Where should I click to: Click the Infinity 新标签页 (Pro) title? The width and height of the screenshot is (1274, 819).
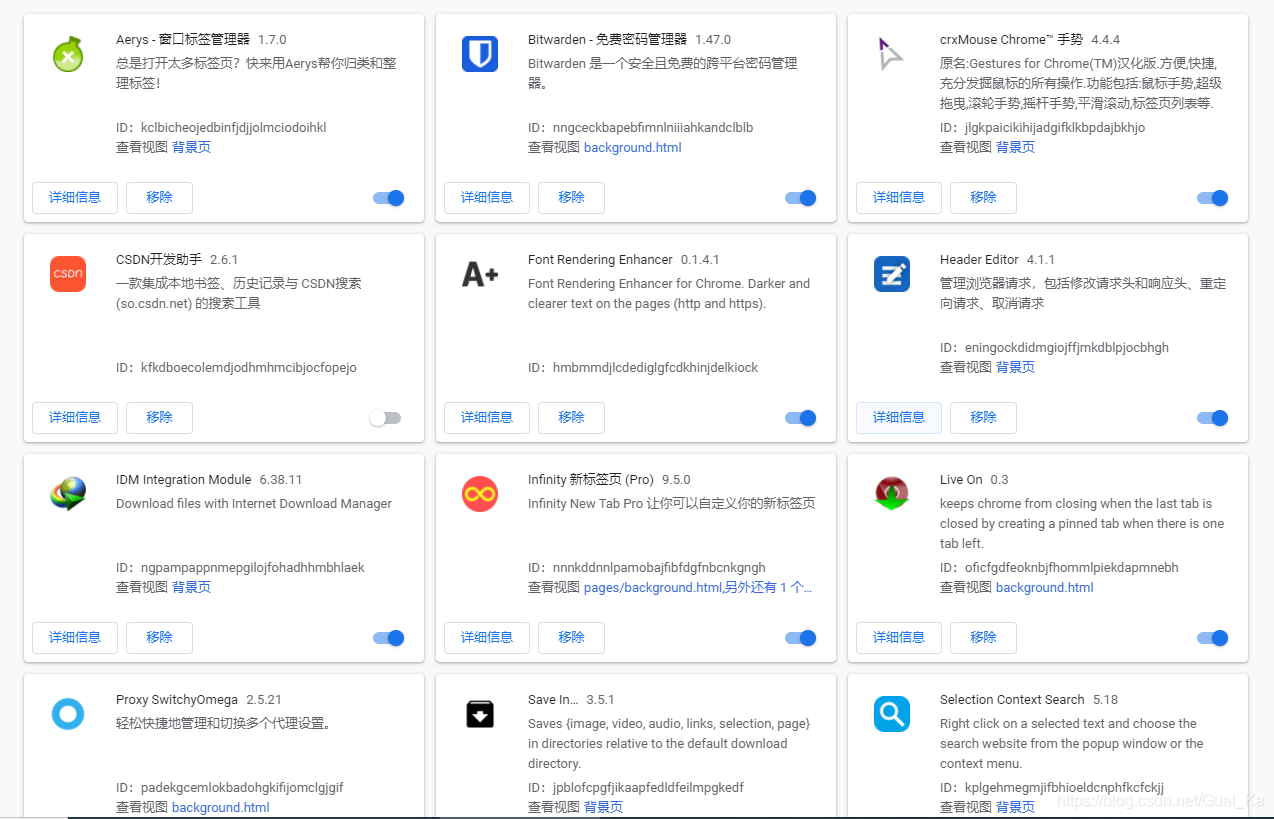[x=591, y=480]
